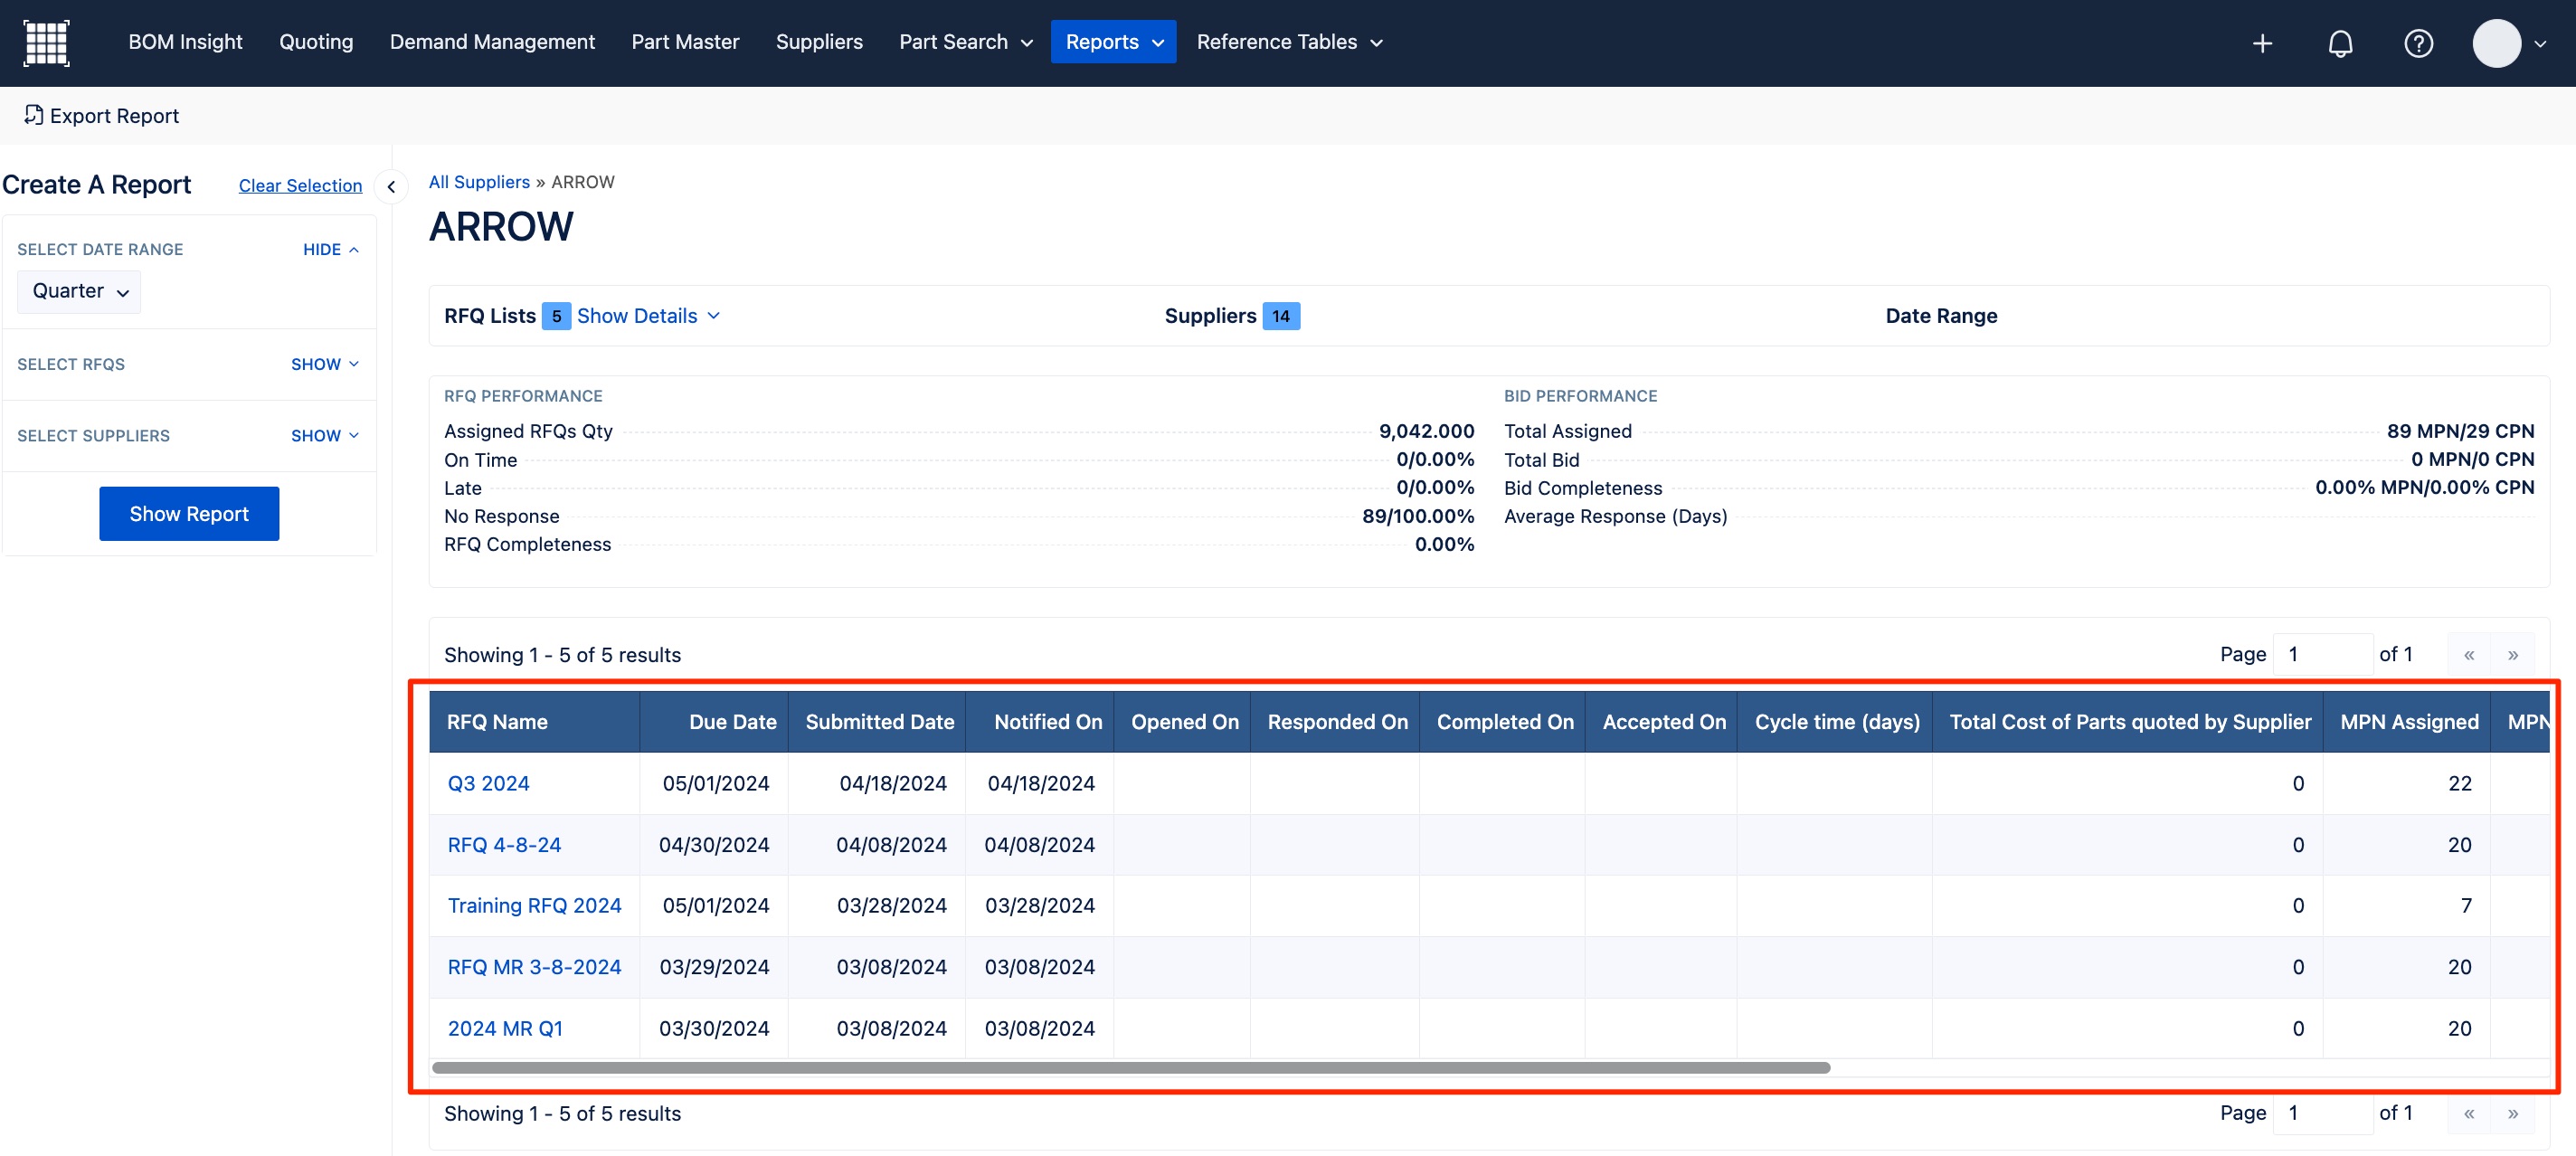Click the RFQ Lists count badge 5

[556, 316]
